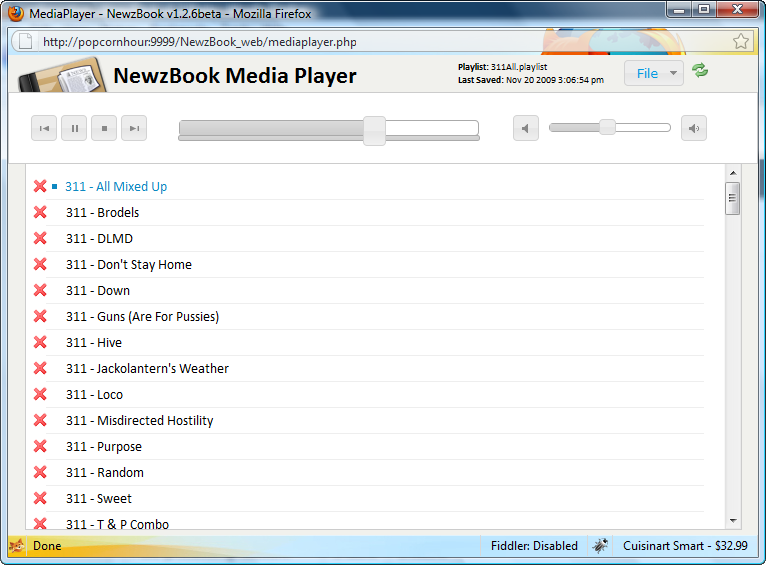The image size is (766, 565).
Task: Play 311 - Jackolantern's Weather
Action: (148, 368)
